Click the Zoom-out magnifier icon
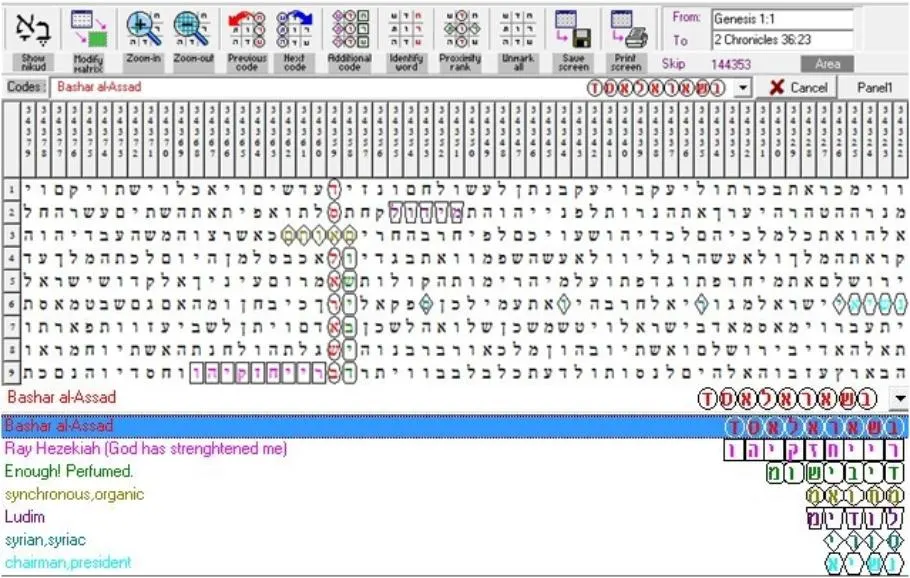Viewport: 910px width, 578px height. [x=193, y=29]
